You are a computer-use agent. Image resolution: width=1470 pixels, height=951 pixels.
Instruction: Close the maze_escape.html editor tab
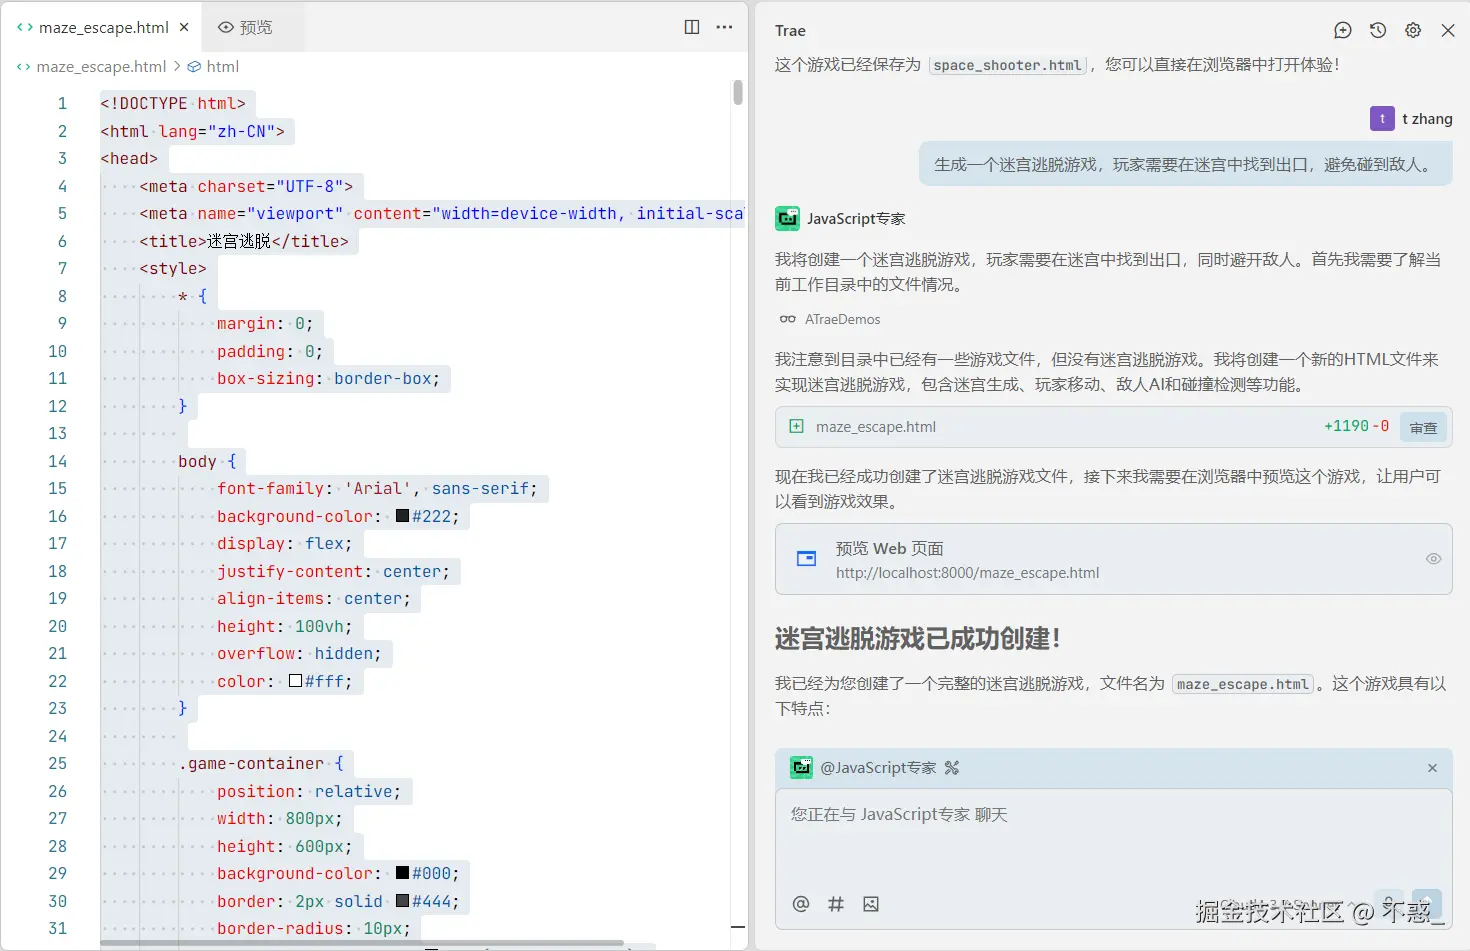(x=184, y=27)
